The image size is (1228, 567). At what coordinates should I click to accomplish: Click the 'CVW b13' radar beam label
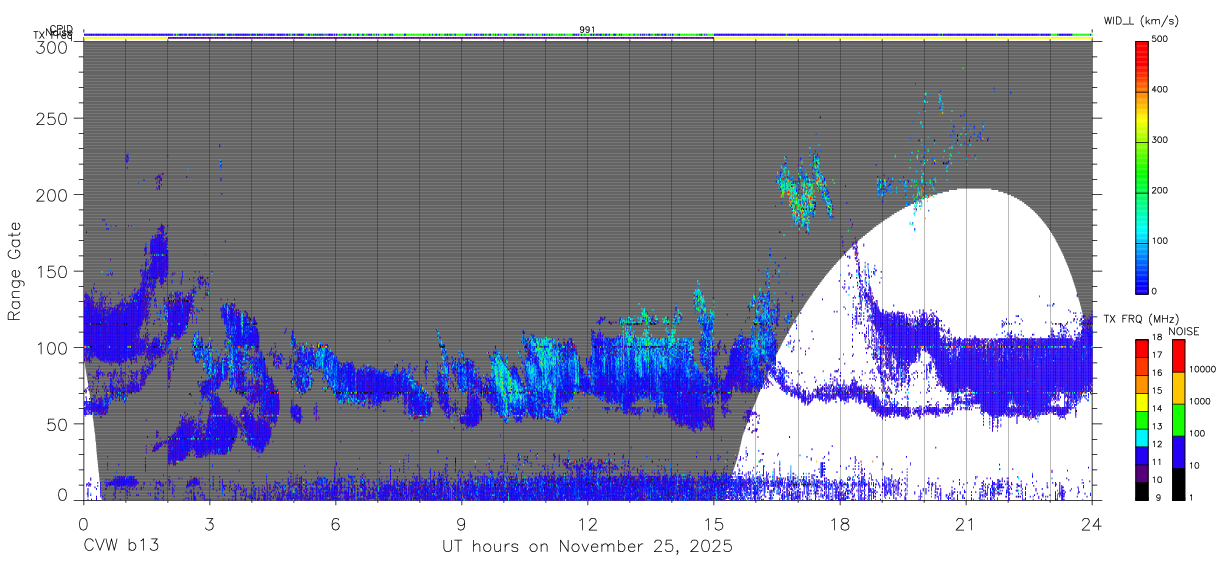[x=121, y=547]
